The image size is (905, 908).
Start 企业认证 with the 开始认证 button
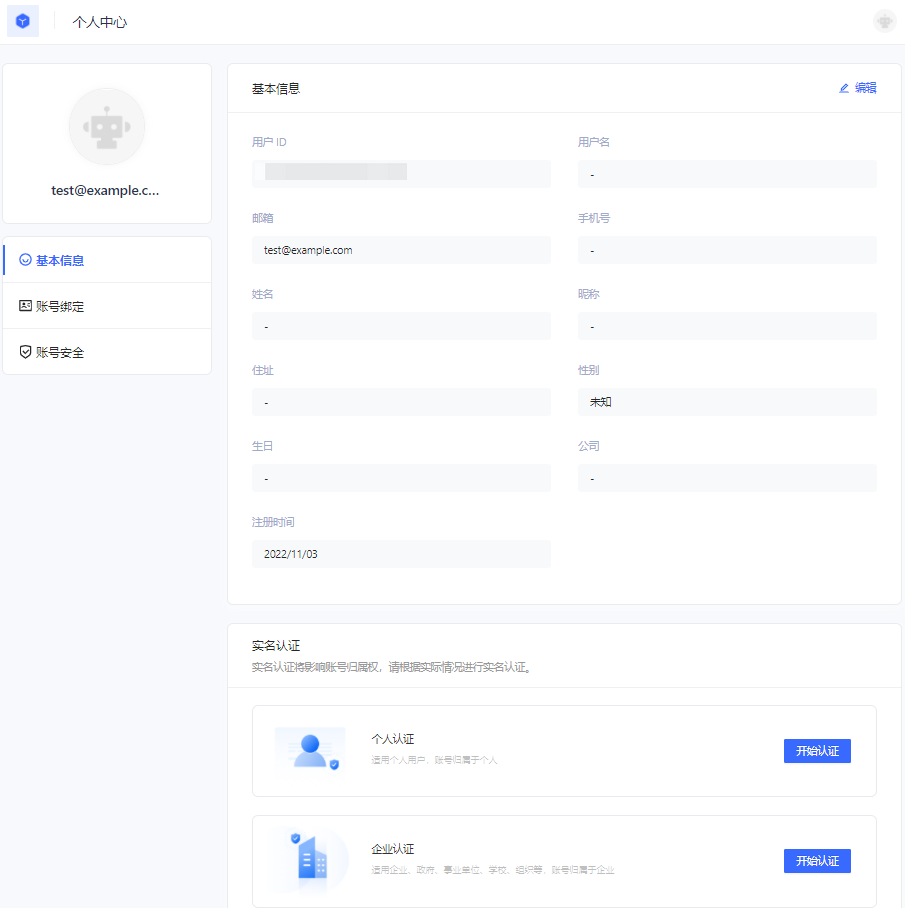pyautogui.click(x=817, y=861)
